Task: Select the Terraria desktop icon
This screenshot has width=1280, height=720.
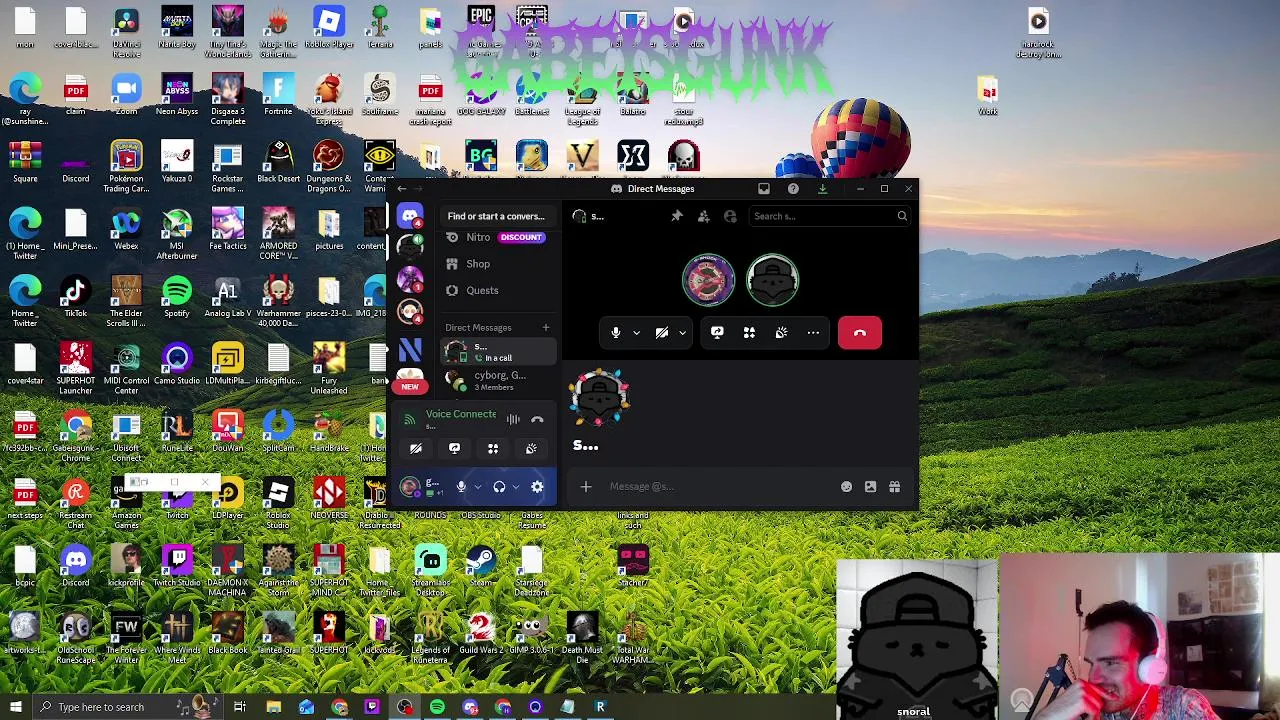Action: 380,29
